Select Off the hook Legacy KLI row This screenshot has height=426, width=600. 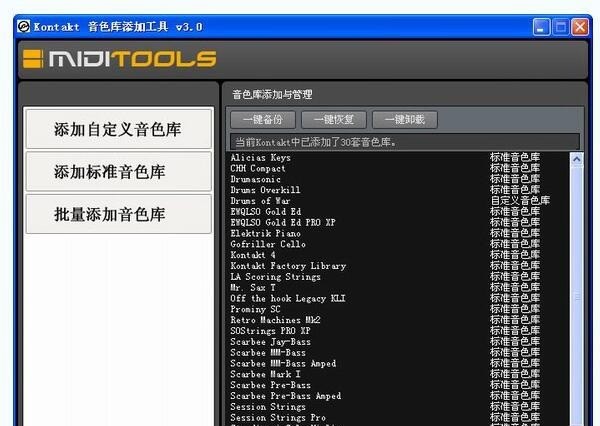(399, 298)
